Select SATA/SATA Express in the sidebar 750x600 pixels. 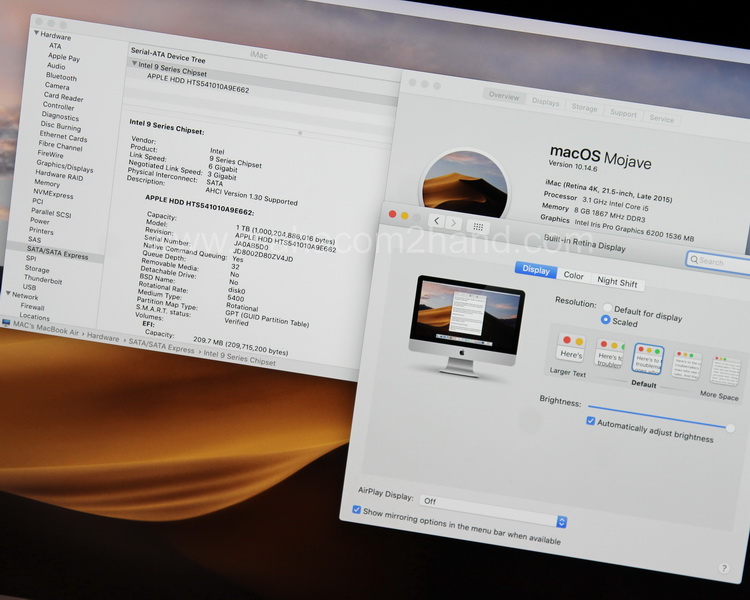pos(55,252)
